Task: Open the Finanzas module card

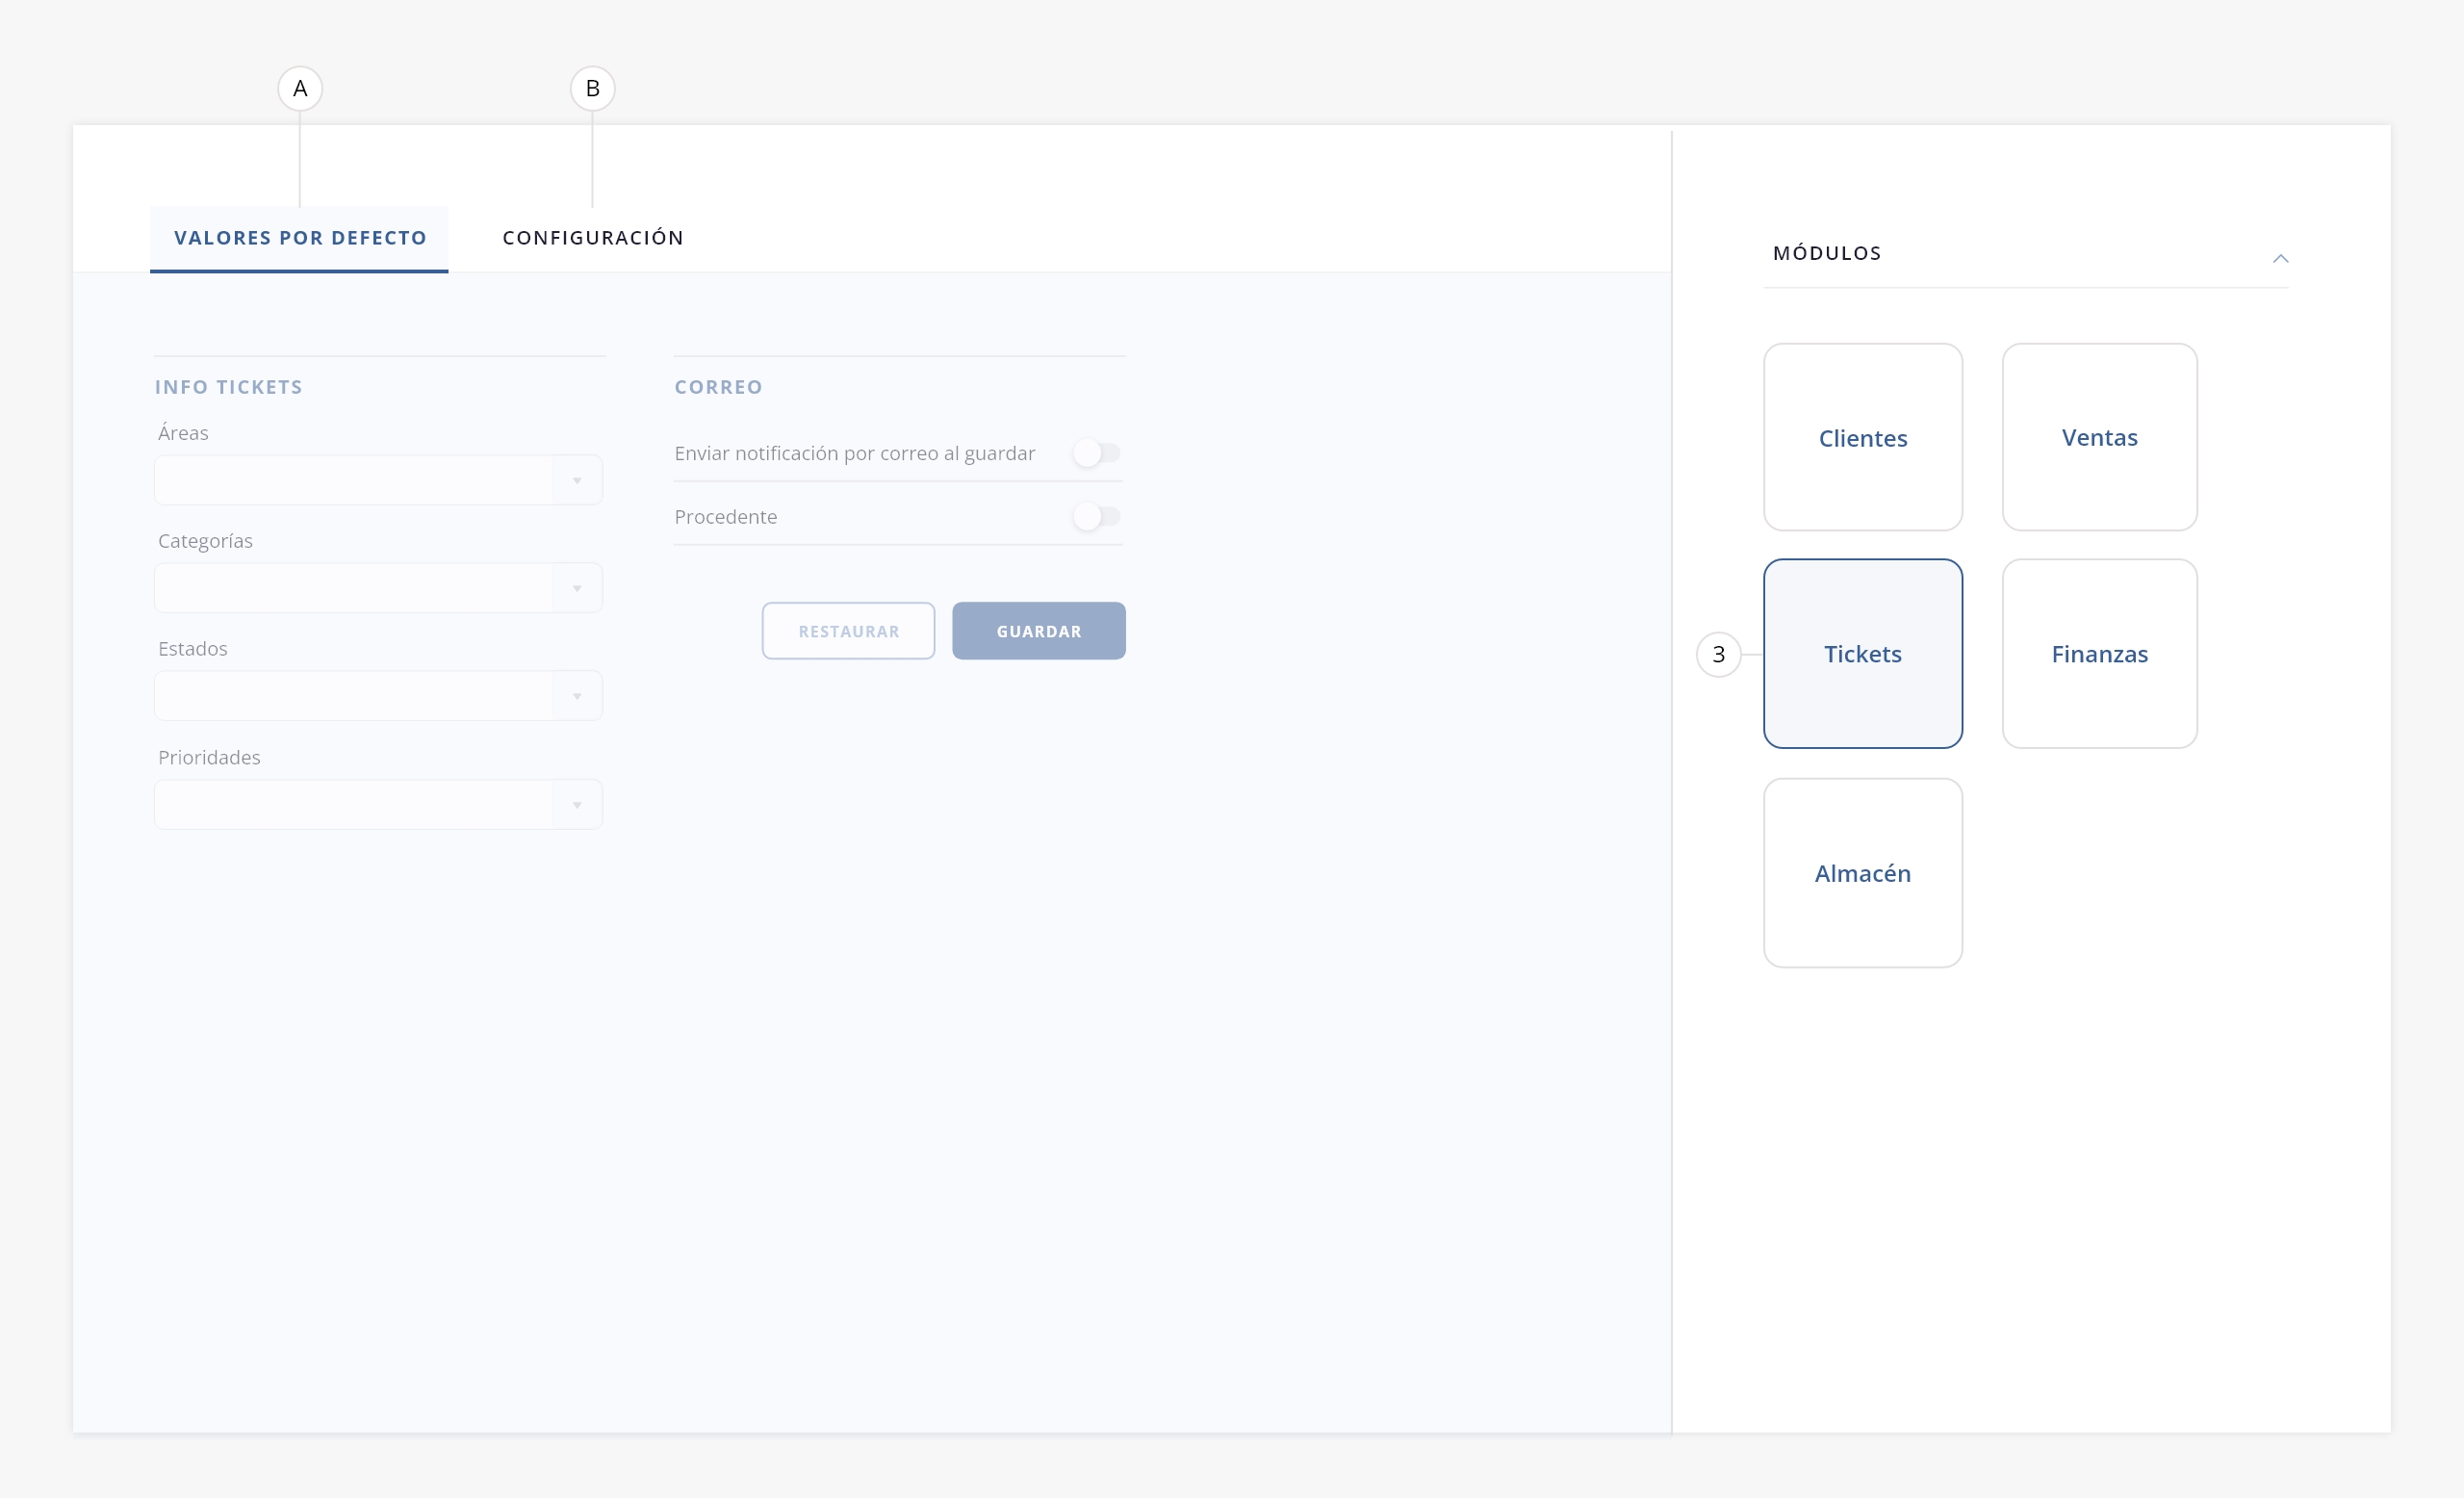Action: [2099, 653]
